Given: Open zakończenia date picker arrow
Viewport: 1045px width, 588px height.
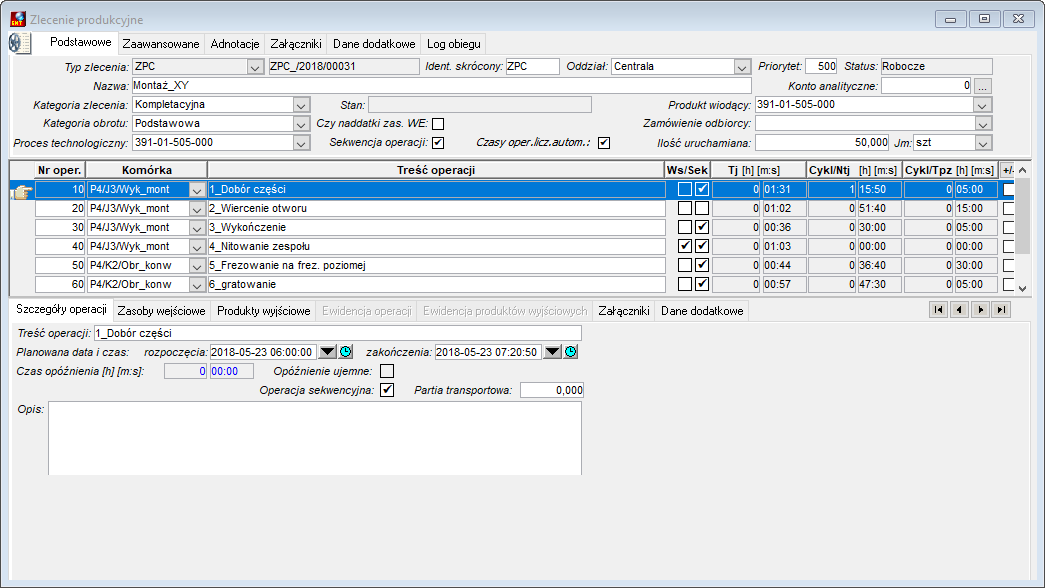Looking at the screenshot, I should coord(553,352).
